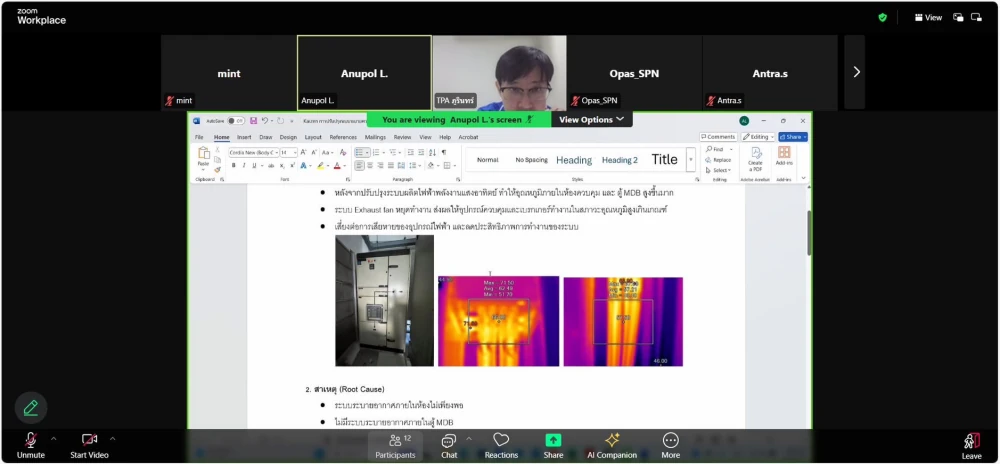Switch to the Insert tab
The image size is (1000, 464).
pos(244,137)
